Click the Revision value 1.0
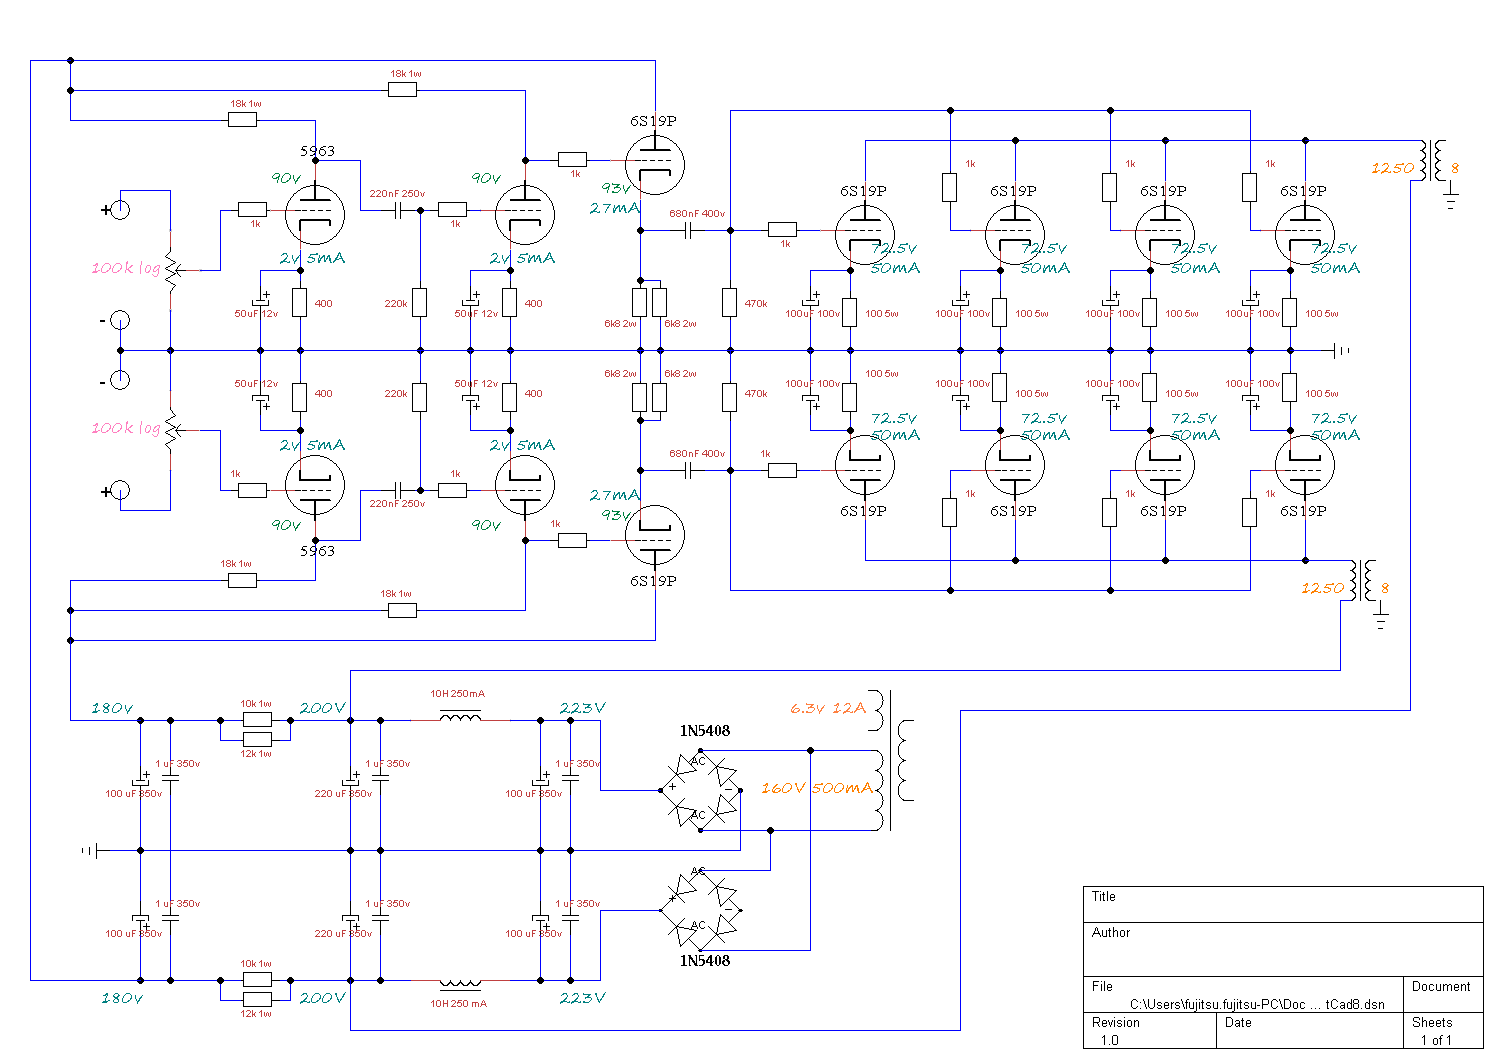Viewport: 1495px width, 1060px height. coord(1109,1040)
